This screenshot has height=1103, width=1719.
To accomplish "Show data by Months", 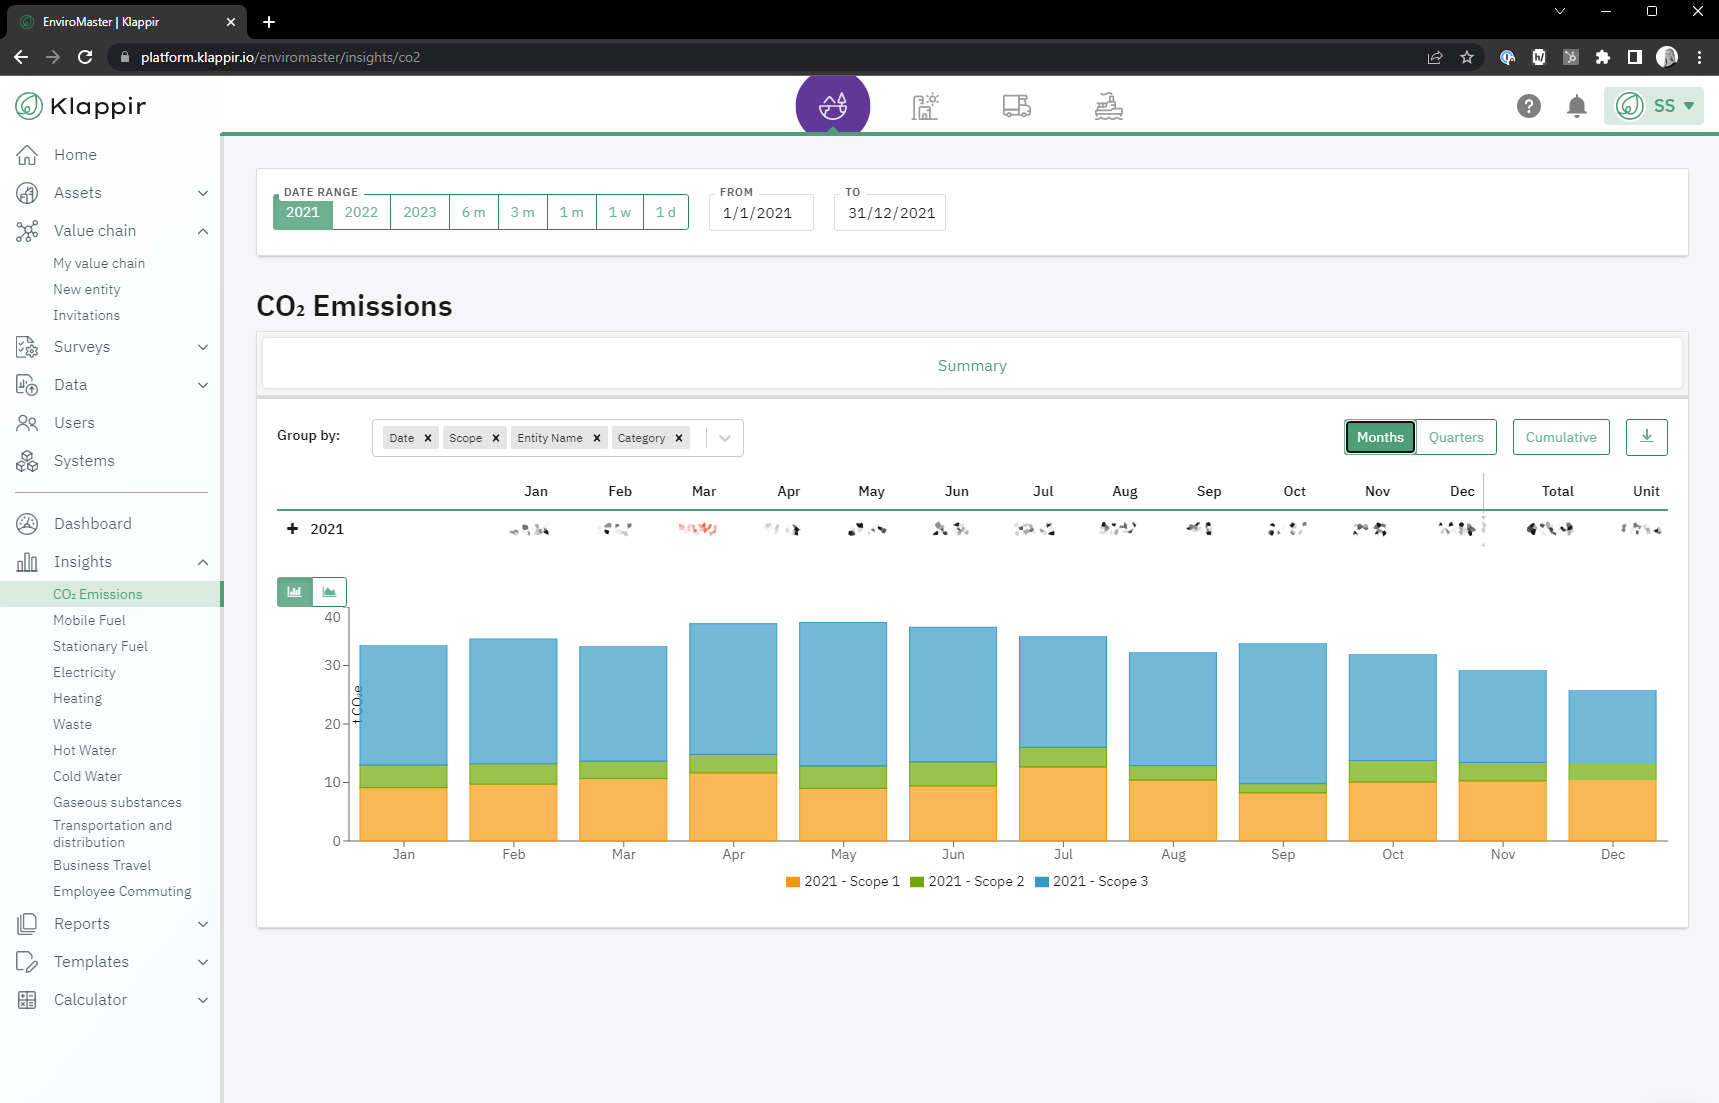I will (x=1380, y=437).
